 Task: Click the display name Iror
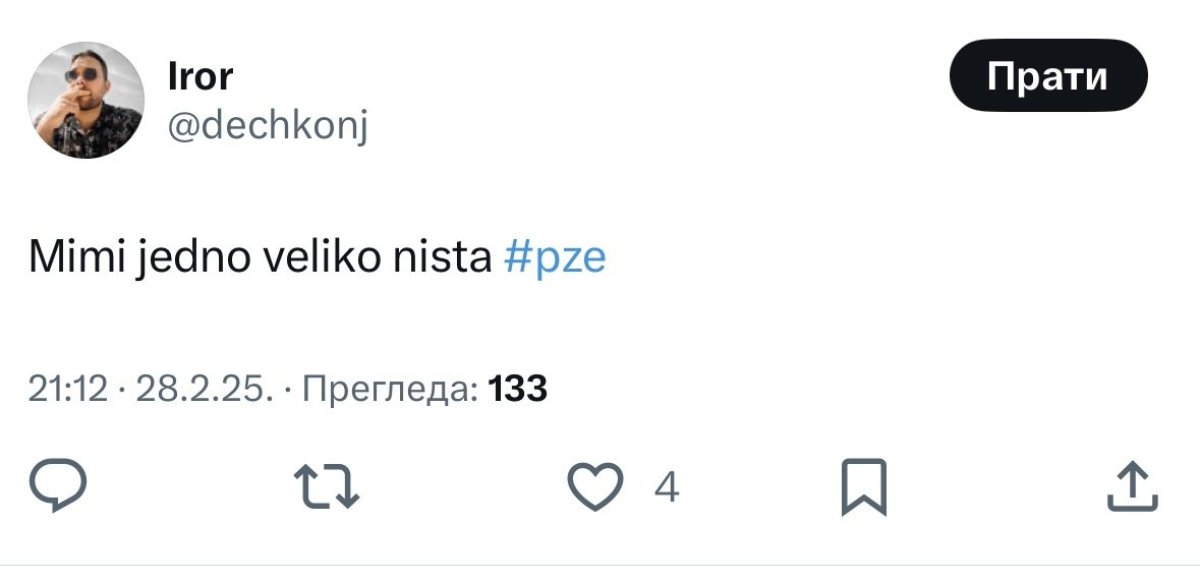[201, 77]
